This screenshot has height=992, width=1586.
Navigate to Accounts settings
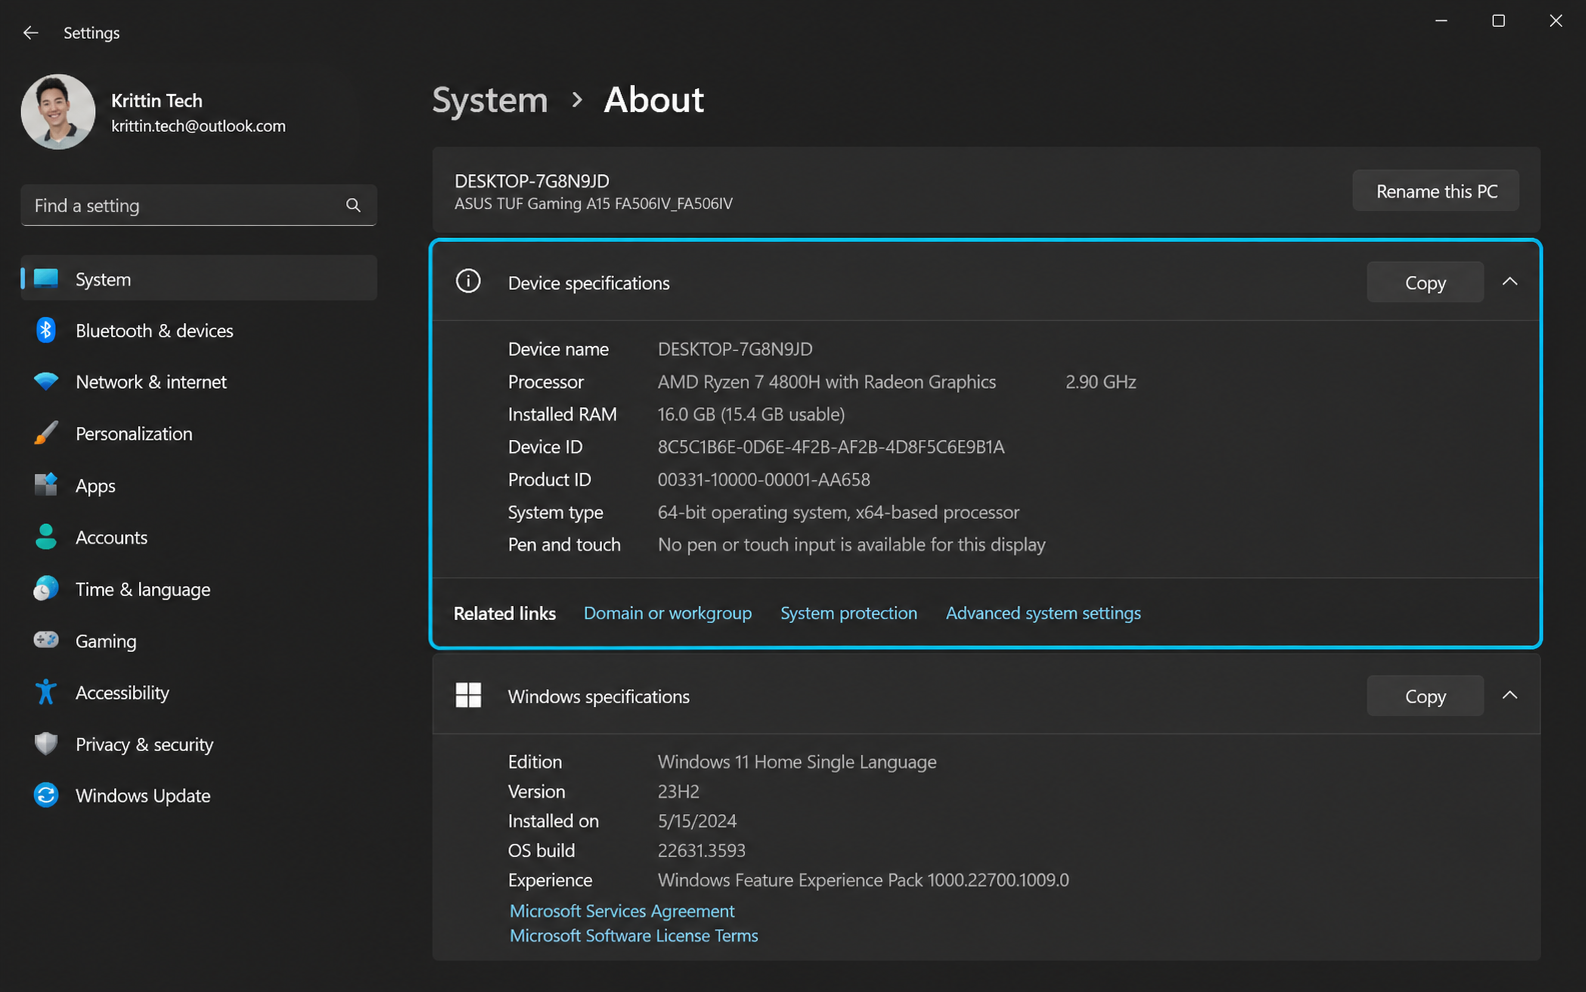pos(199,537)
